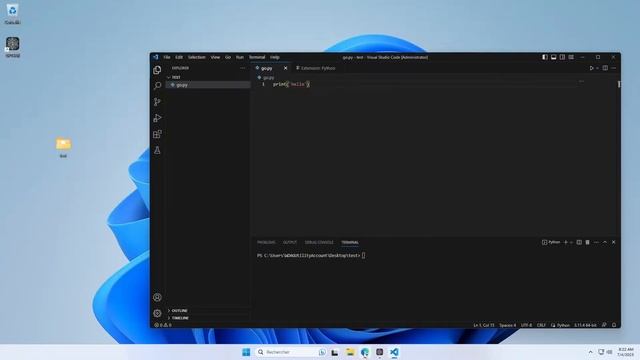Screen dimensions: 640x360
Task: Open the View menu
Action: (215, 57)
